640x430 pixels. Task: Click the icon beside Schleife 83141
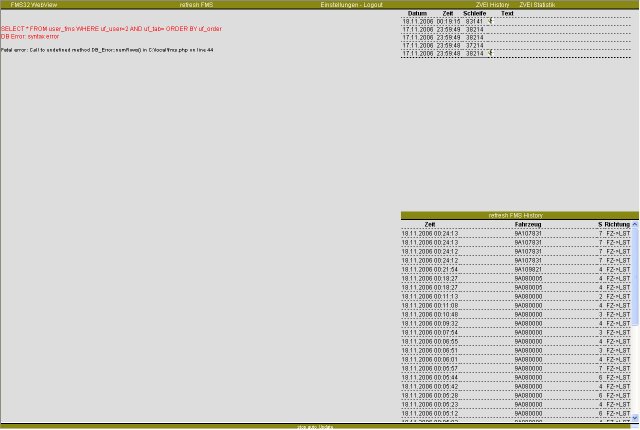pyautogui.click(x=491, y=21)
